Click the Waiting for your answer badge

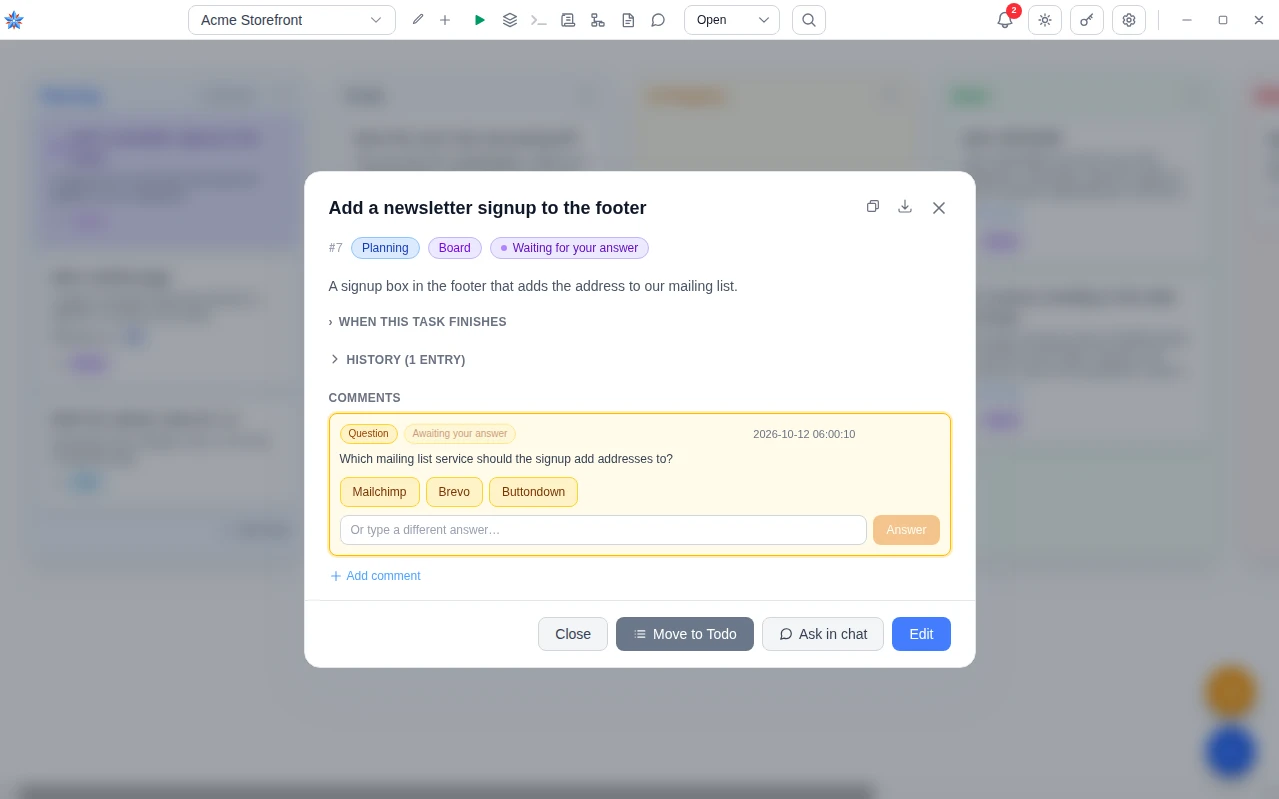[x=569, y=248]
